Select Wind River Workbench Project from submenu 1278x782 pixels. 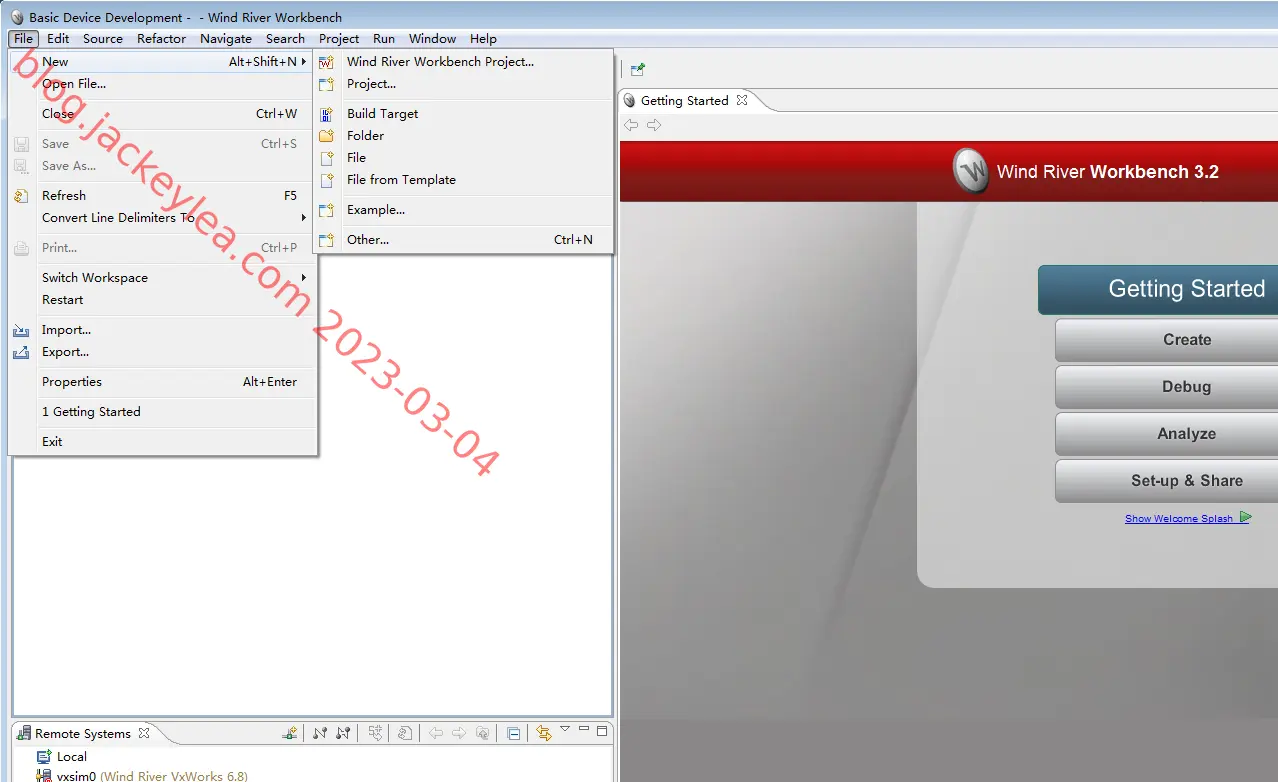coord(440,61)
